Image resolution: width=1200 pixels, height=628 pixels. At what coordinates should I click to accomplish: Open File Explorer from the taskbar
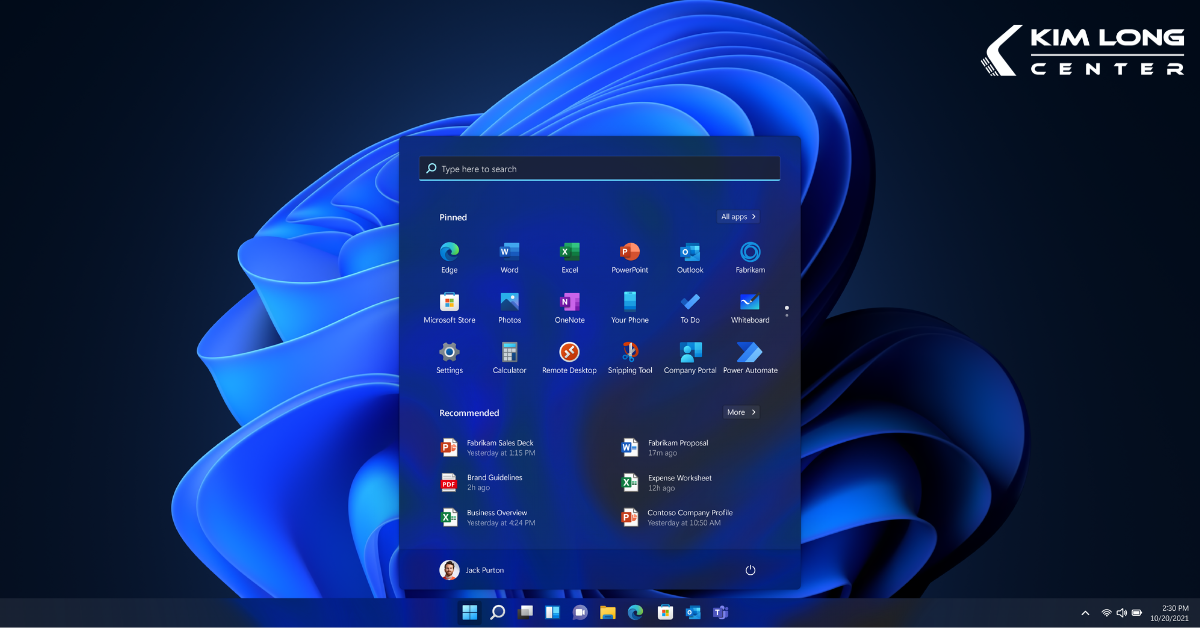tap(607, 612)
